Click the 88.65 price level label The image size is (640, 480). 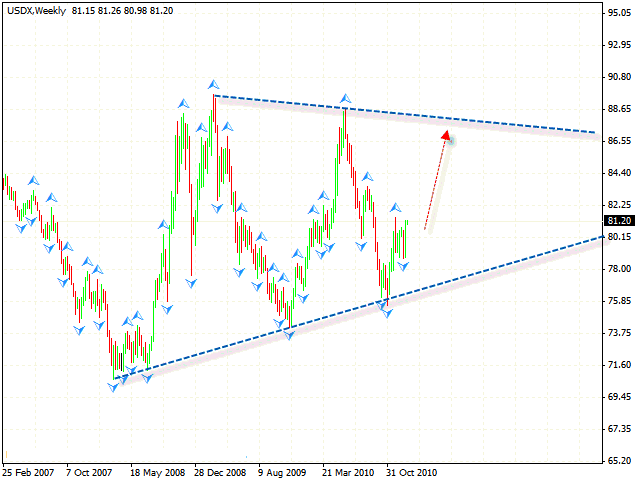click(619, 109)
